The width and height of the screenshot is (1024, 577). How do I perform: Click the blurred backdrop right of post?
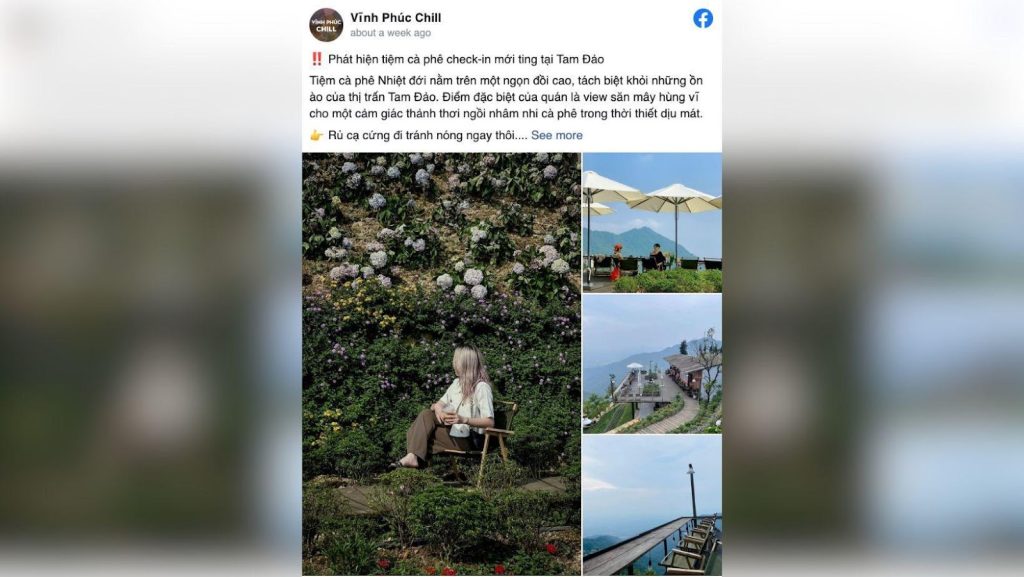point(873,288)
